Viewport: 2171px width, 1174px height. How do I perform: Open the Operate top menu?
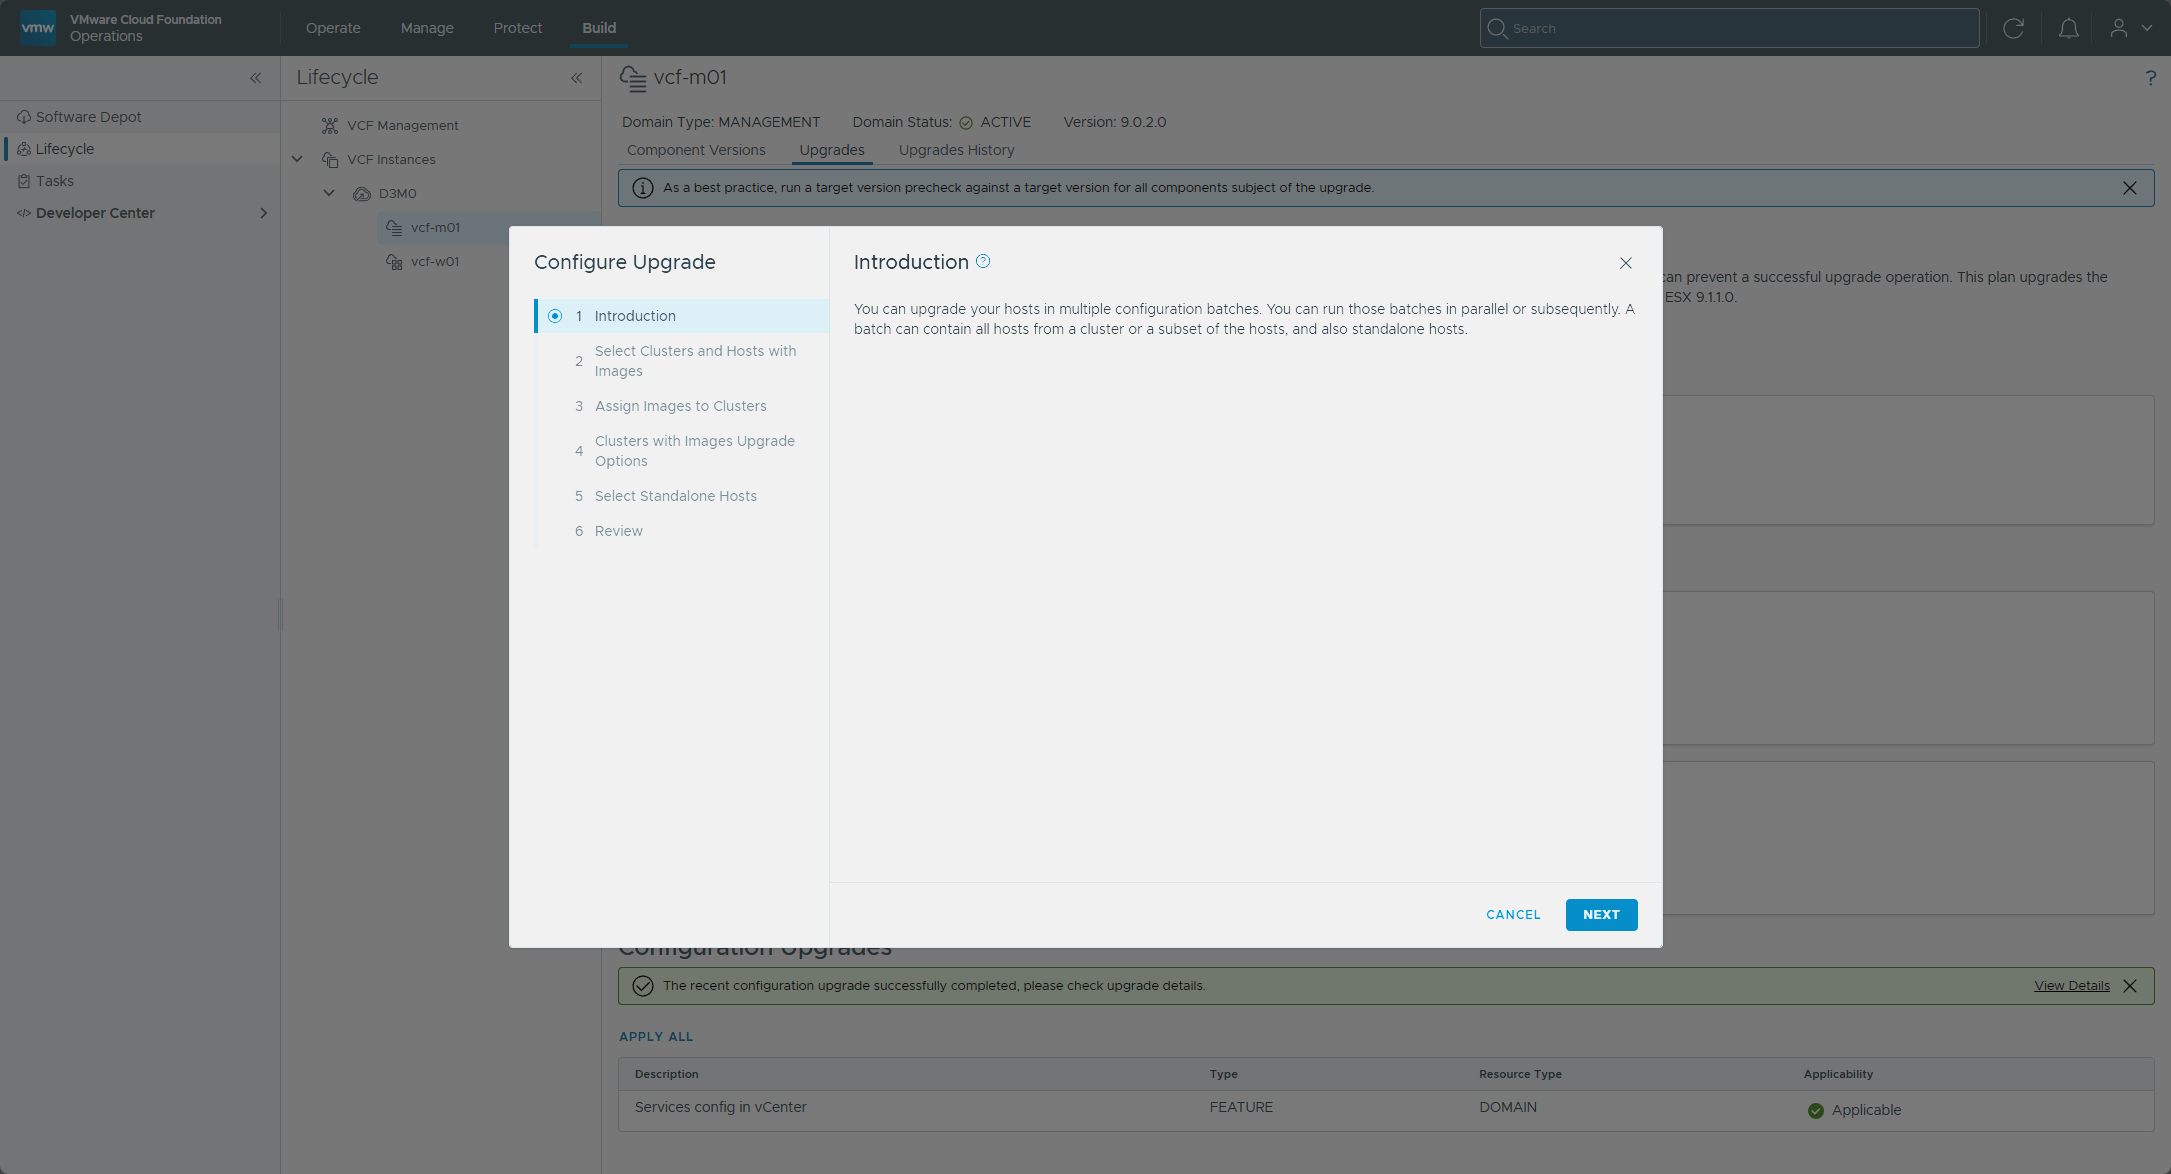(333, 28)
